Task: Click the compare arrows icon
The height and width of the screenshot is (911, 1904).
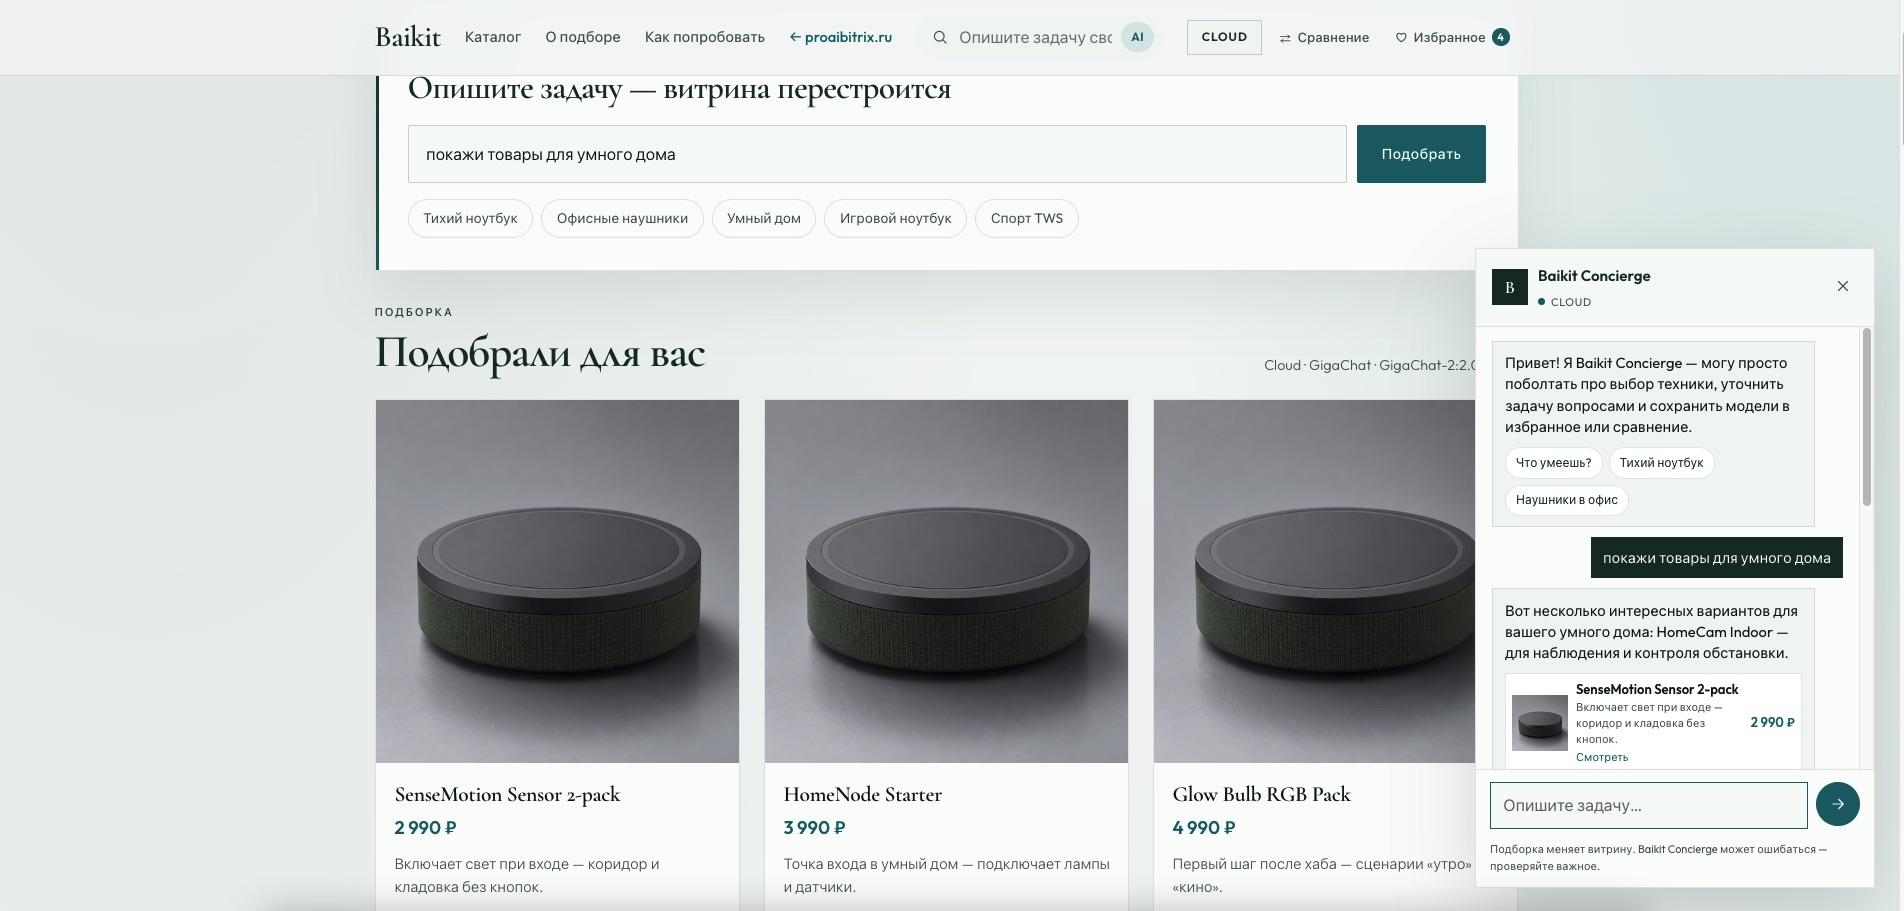Action: 1285,38
